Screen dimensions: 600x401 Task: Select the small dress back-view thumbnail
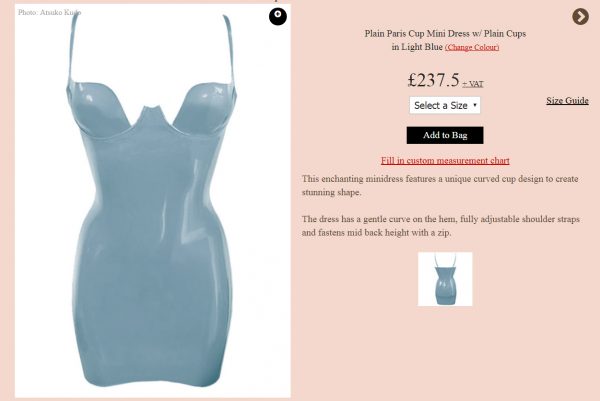[x=445, y=279]
